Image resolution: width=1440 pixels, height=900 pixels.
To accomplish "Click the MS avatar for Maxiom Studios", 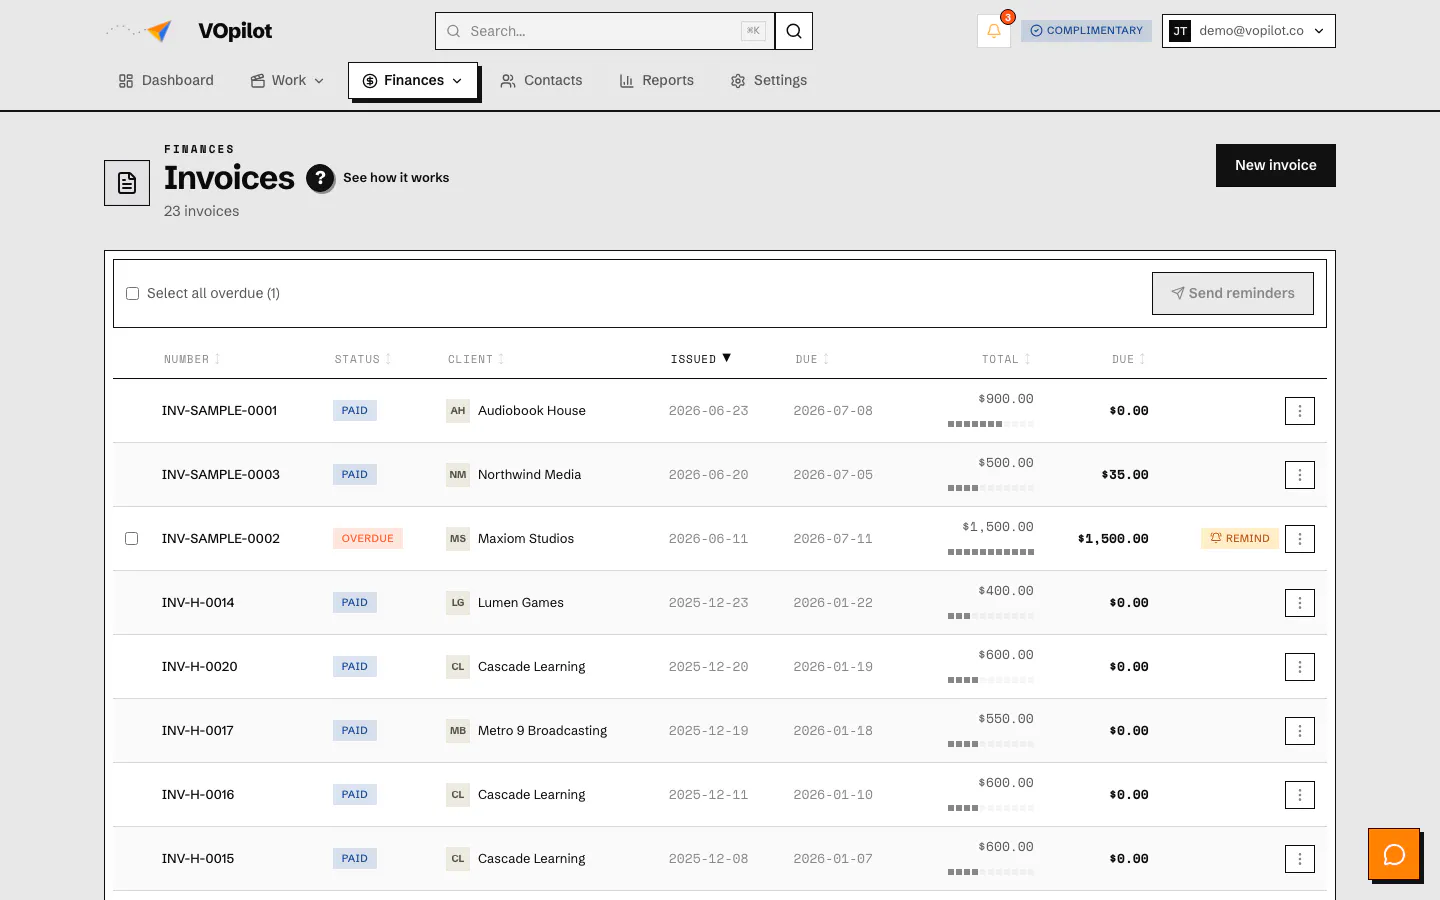I will (x=458, y=539).
